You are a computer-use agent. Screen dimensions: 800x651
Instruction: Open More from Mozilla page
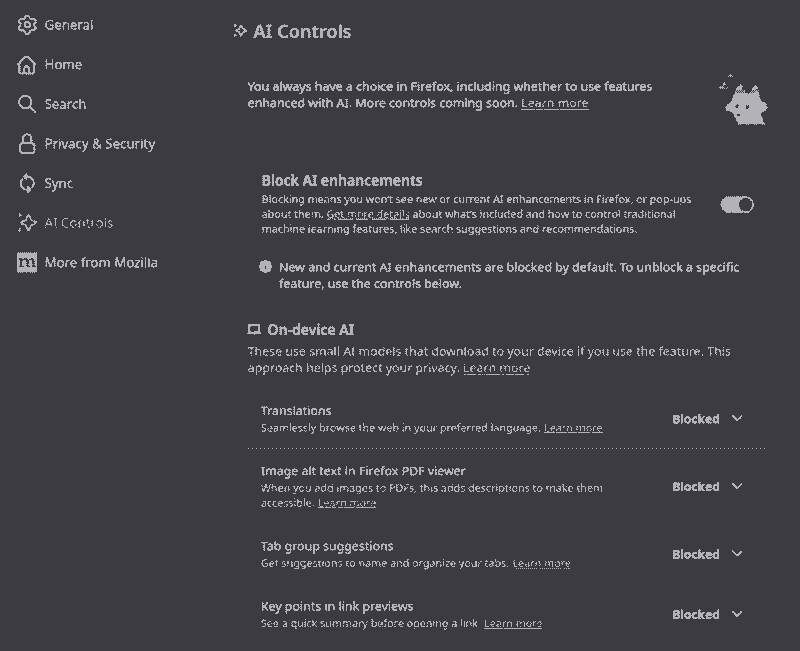(101, 263)
